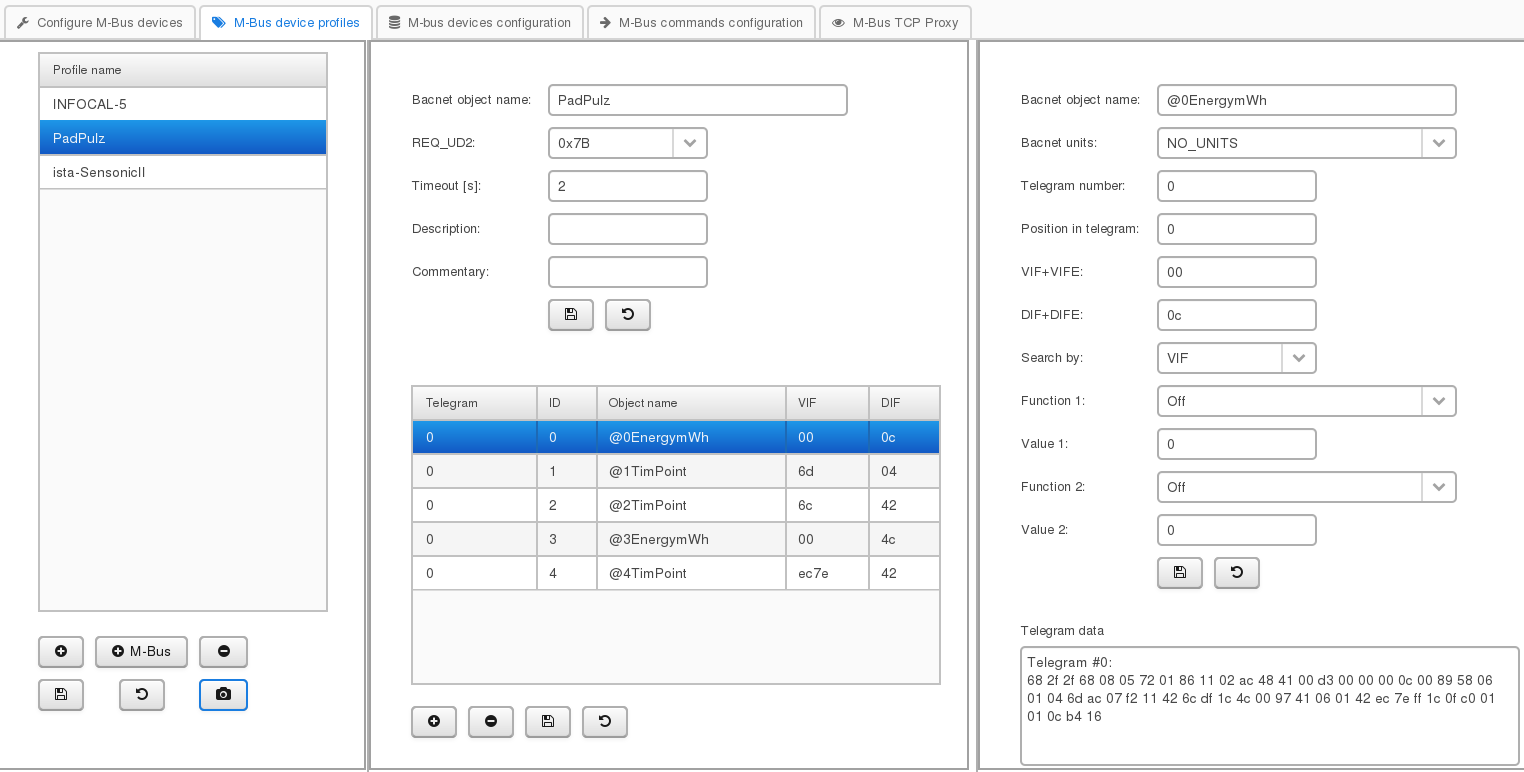The height and width of the screenshot is (772, 1524).
Task: Remove selected object row below table
Action: [x=491, y=722]
